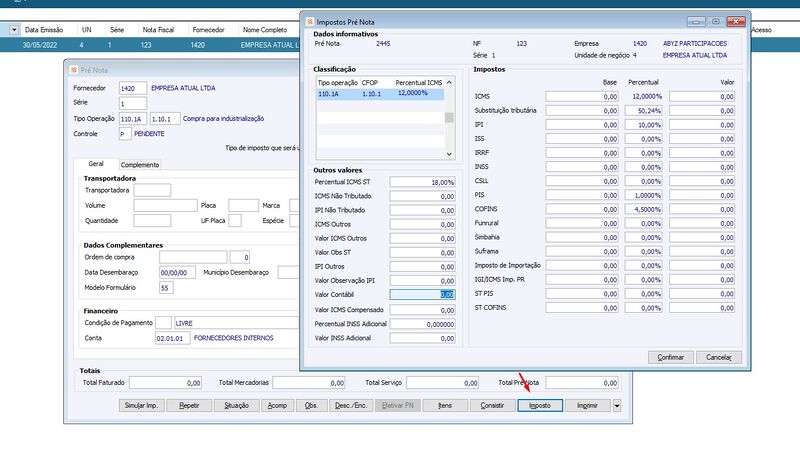800x450 pixels.
Task: Click the Fornecedor column header in grid
Action: 208,30
